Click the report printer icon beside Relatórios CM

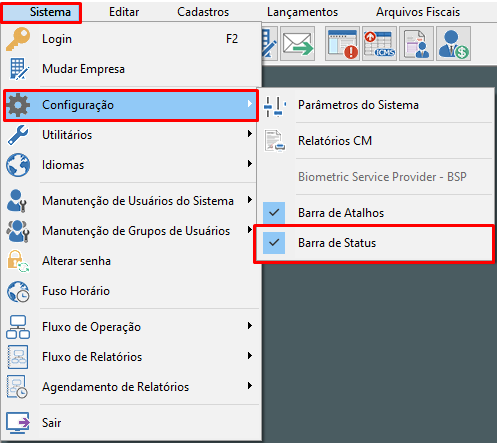pyautogui.click(x=275, y=141)
